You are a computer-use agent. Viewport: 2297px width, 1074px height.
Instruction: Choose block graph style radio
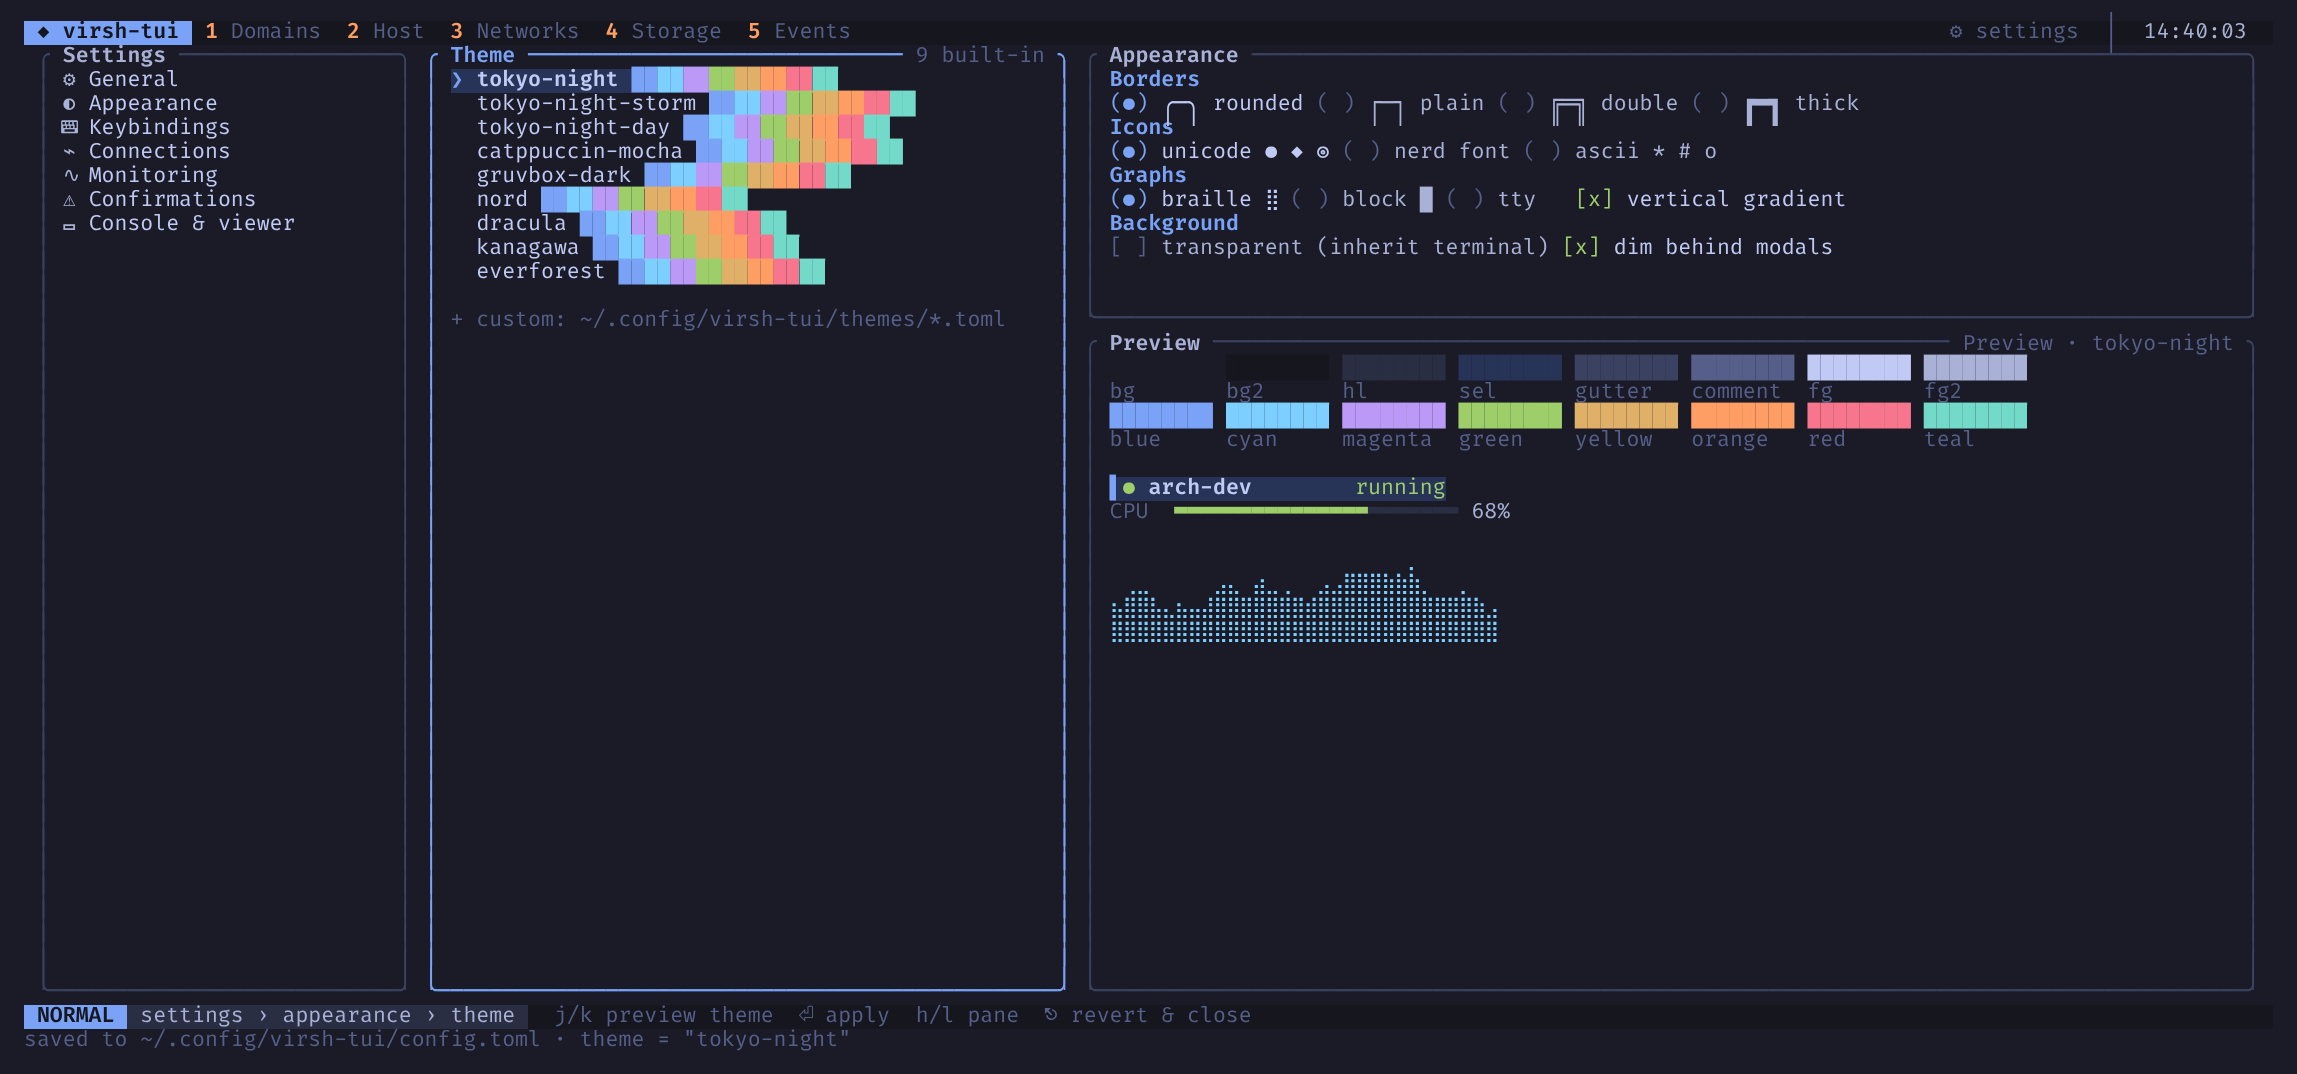pyautogui.click(x=1309, y=199)
